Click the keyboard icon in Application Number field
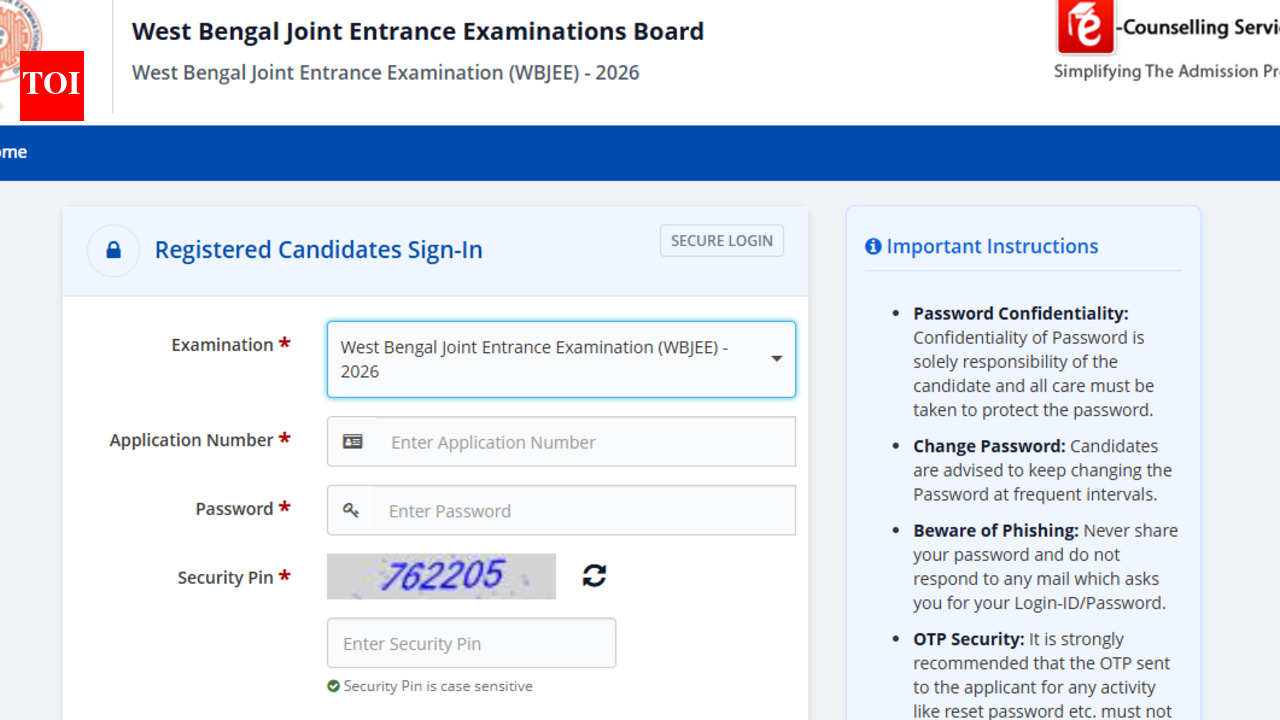1280x720 pixels. [x=352, y=440]
